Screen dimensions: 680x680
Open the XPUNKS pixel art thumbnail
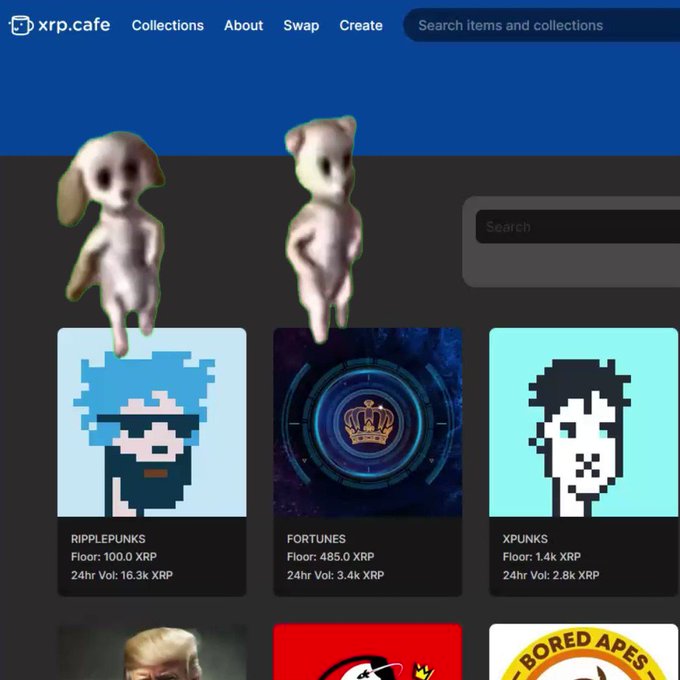pos(583,422)
